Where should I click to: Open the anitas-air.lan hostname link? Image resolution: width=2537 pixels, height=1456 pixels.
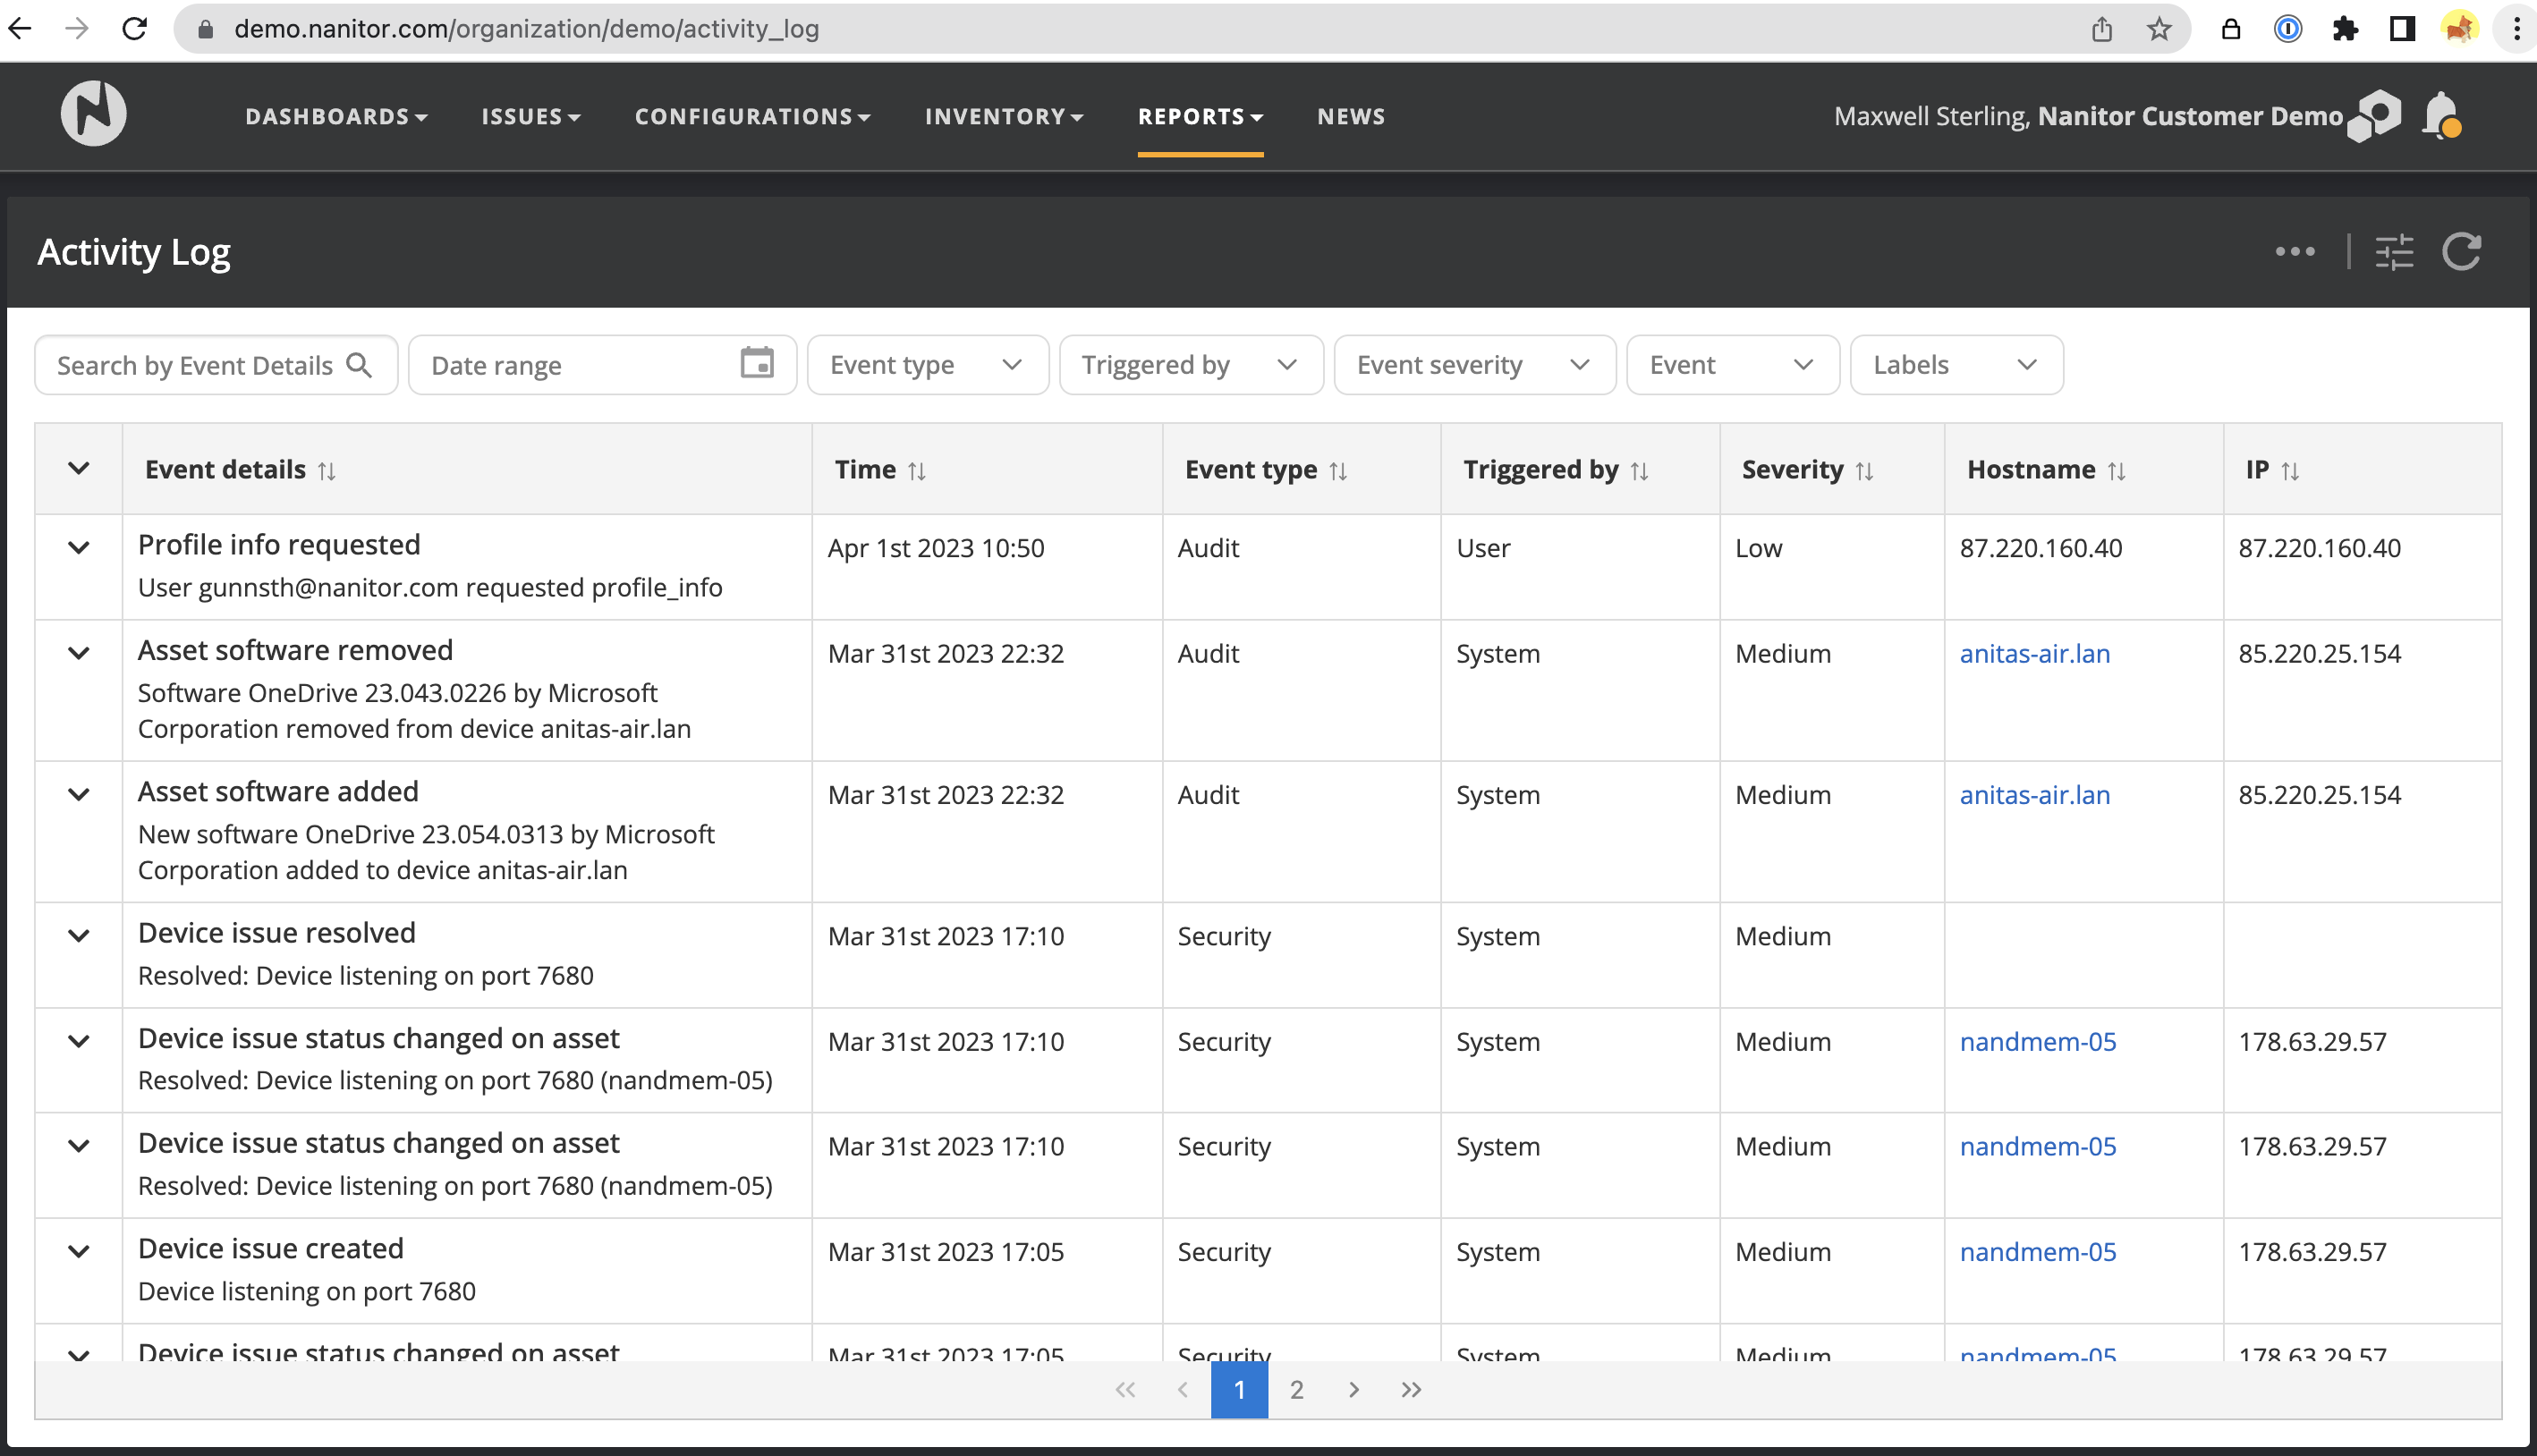tap(2034, 654)
